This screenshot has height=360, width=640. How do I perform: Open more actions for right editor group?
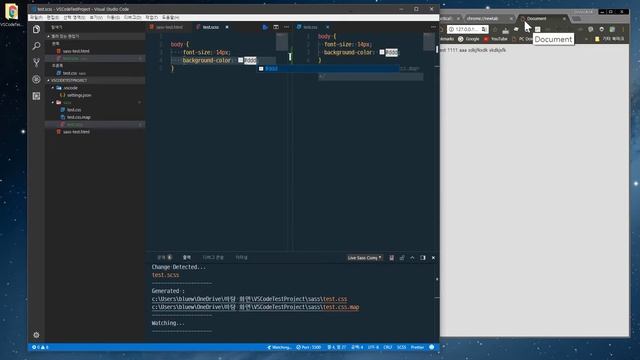click(433, 27)
